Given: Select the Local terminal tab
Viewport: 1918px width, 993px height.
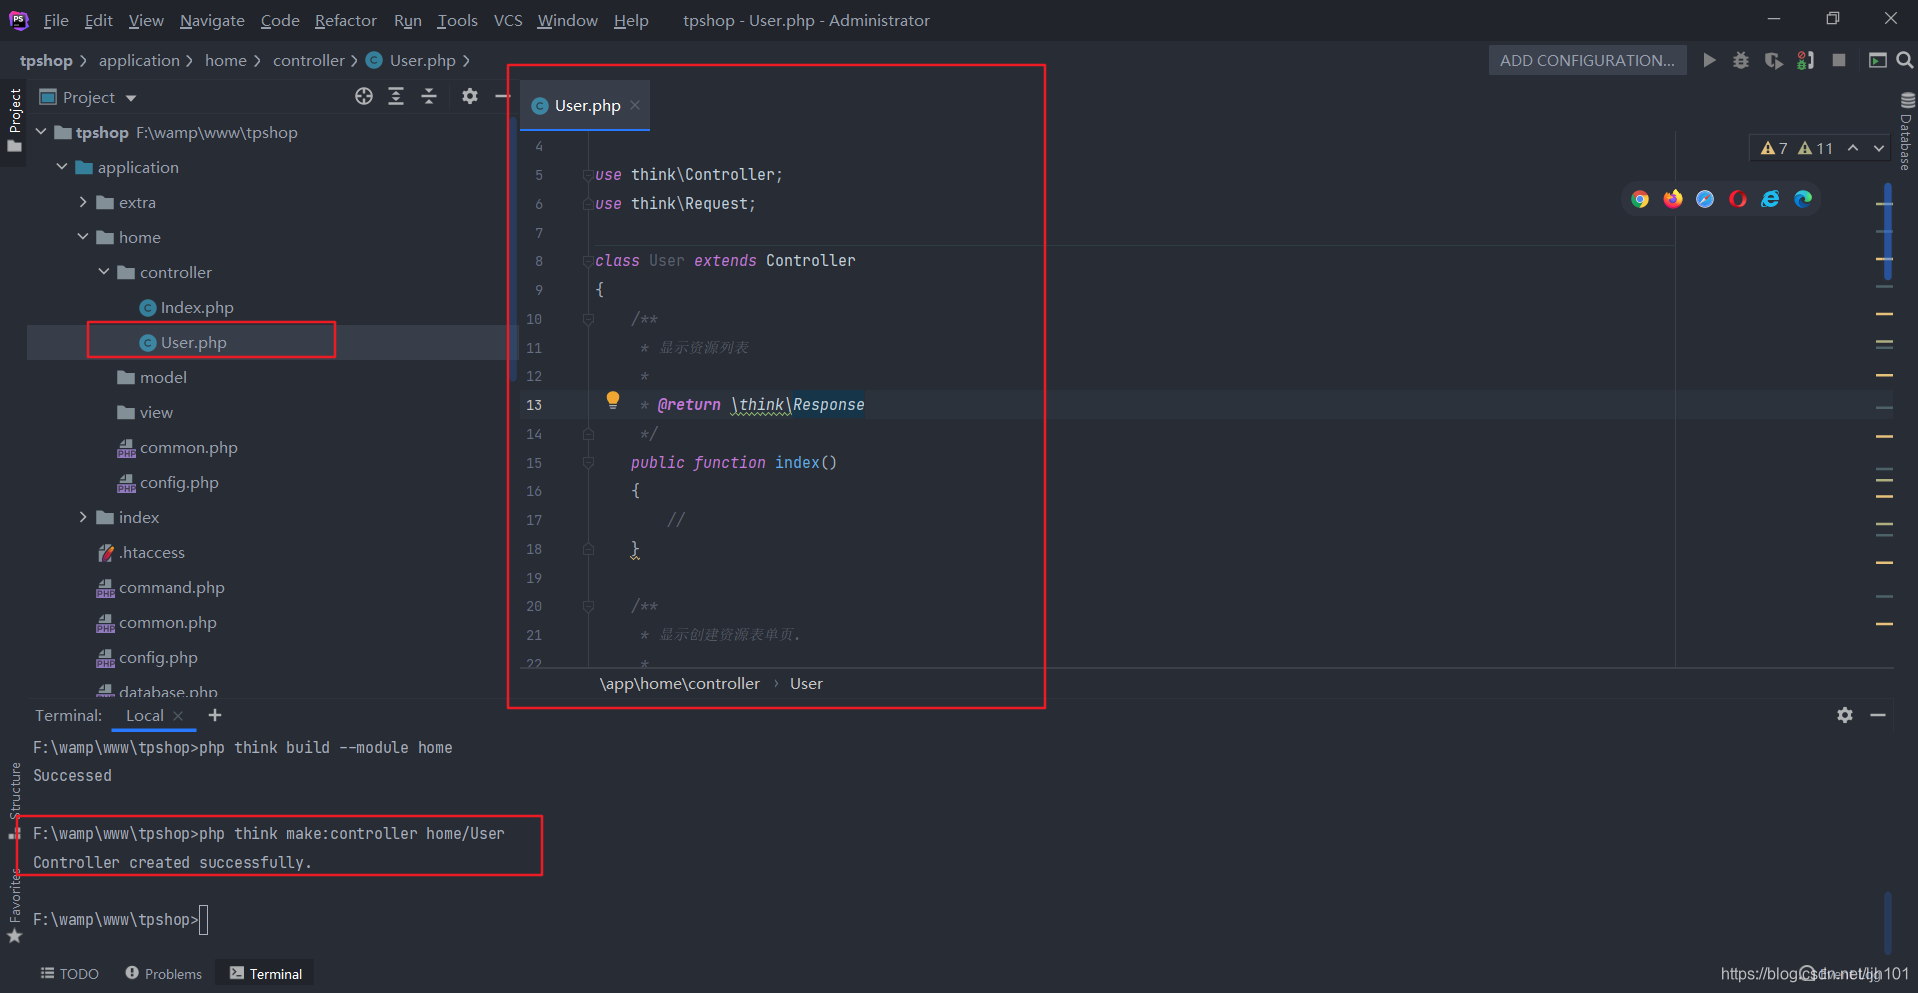Looking at the screenshot, I should pos(145,716).
